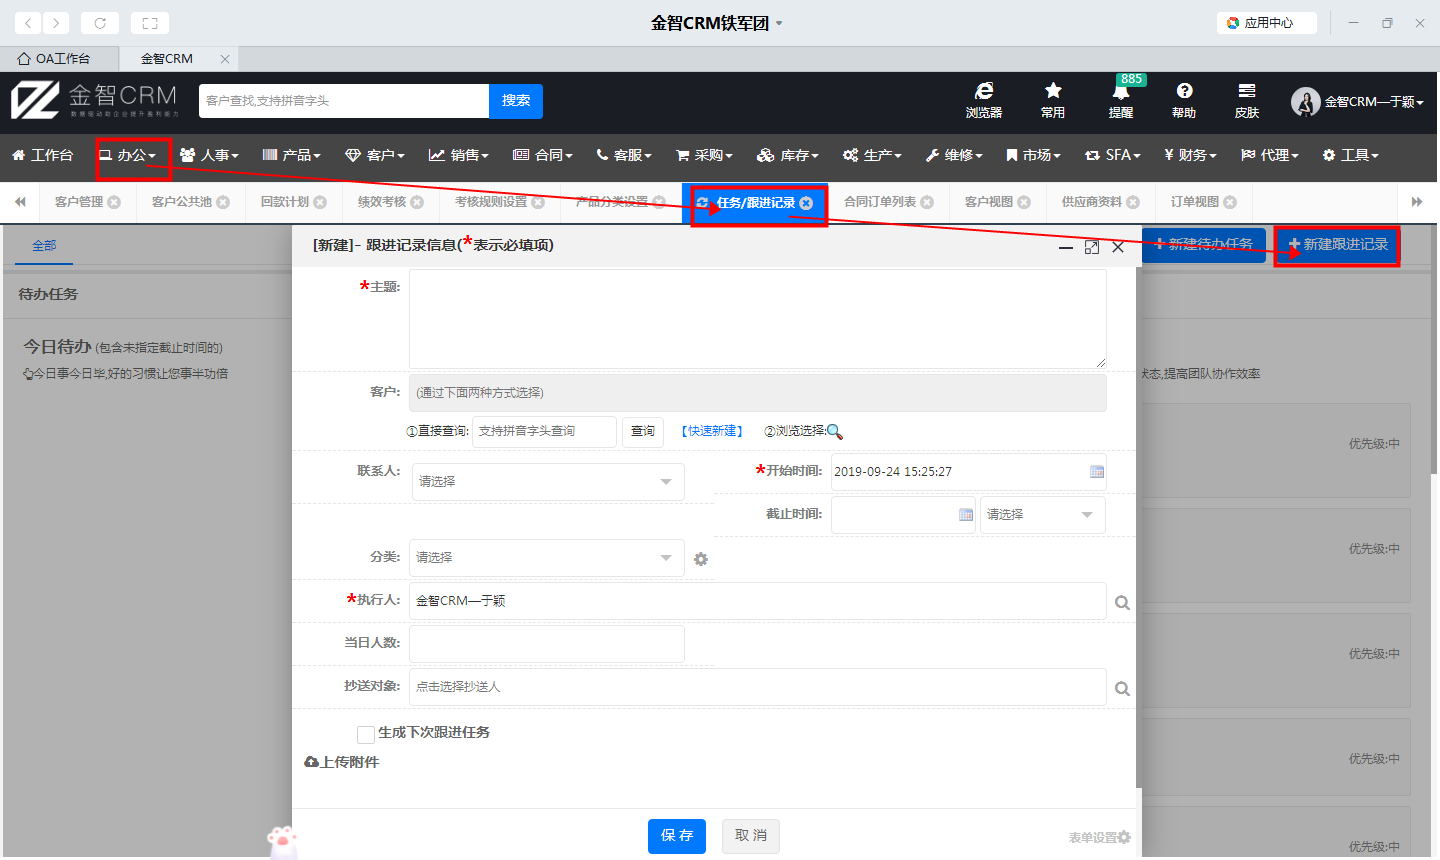The height and width of the screenshot is (860, 1440).
Task: Close the 金智CRM browser tab
Action: pyautogui.click(x=225, y=59)
